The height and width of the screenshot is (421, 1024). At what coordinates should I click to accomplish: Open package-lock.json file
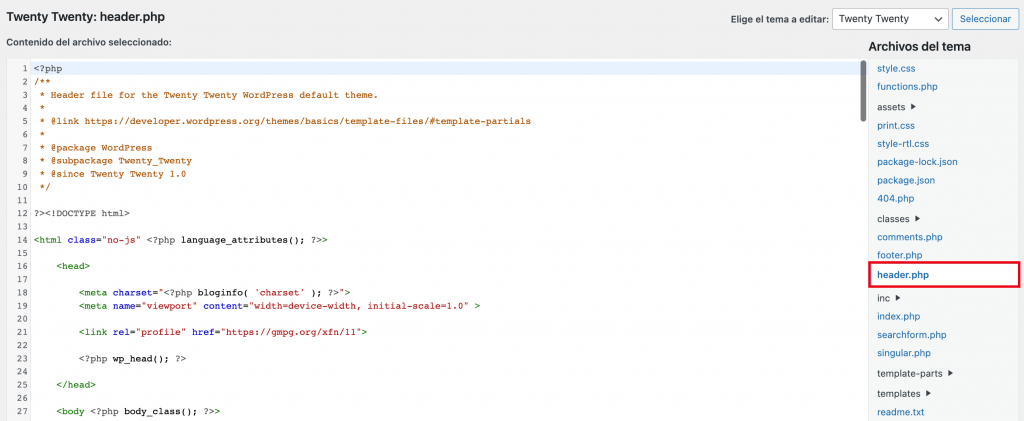tap(917, 162)
